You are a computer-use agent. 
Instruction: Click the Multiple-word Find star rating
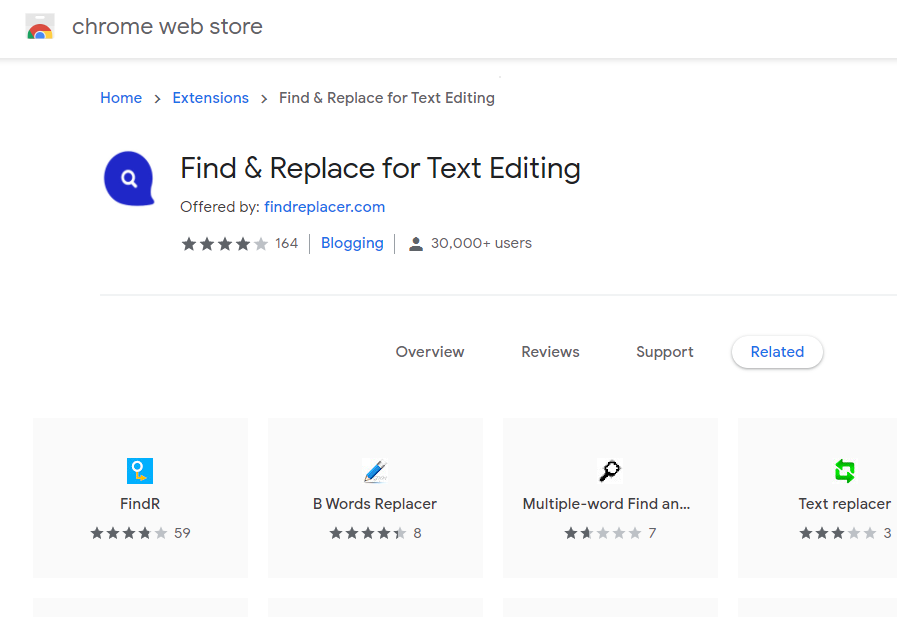603,534
